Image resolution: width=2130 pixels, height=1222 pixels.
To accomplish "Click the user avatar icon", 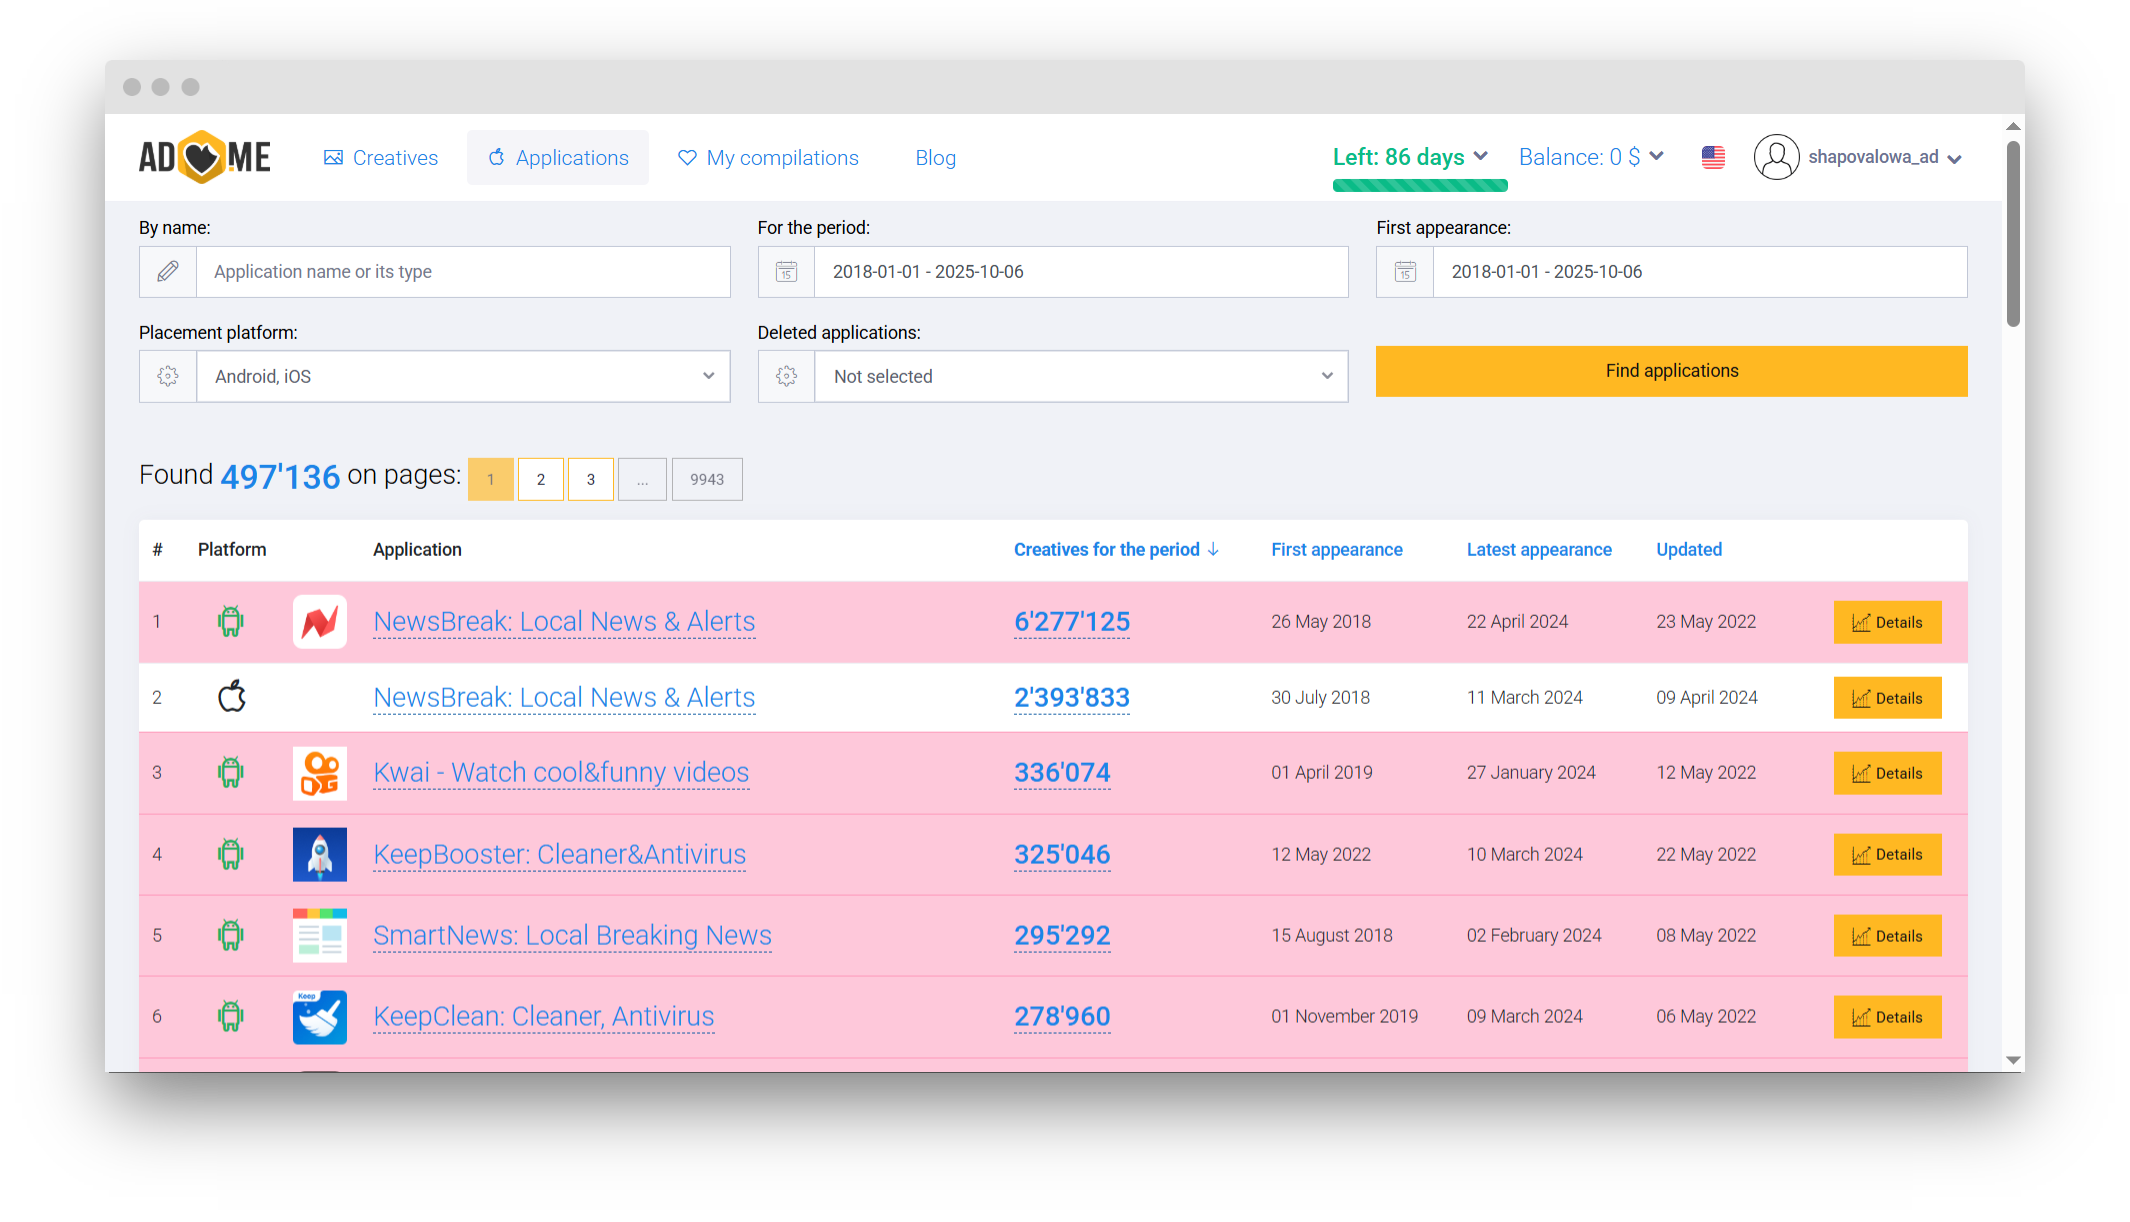I will point(1776,157).
